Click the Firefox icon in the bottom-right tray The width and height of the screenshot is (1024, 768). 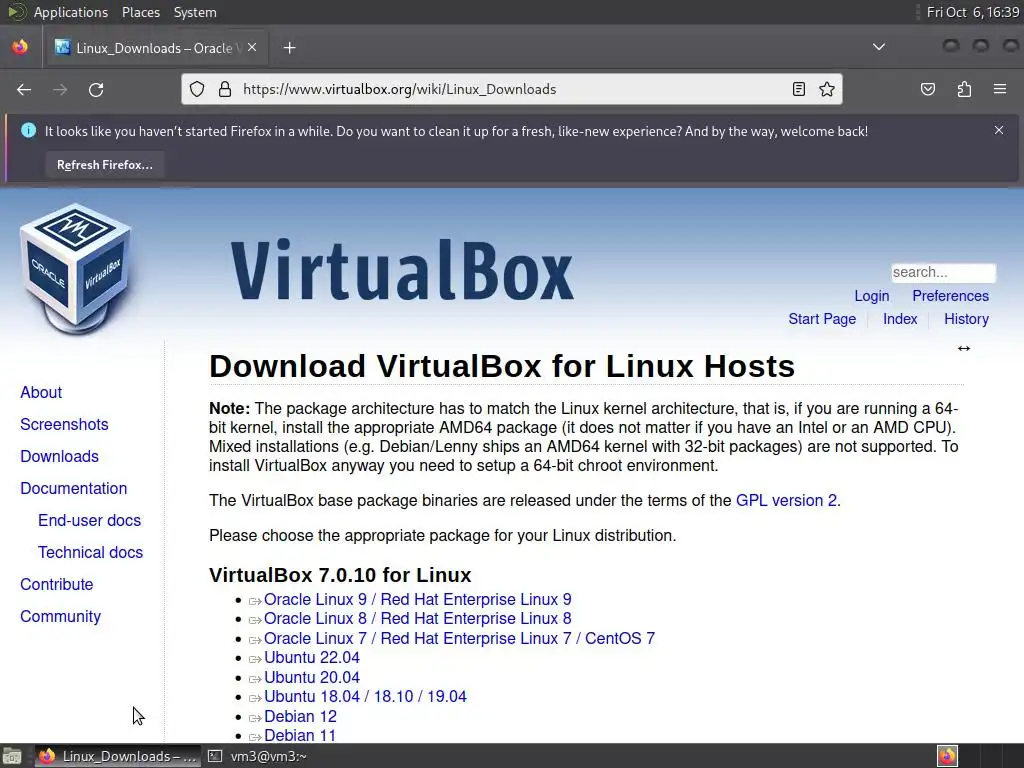point(948,756)
